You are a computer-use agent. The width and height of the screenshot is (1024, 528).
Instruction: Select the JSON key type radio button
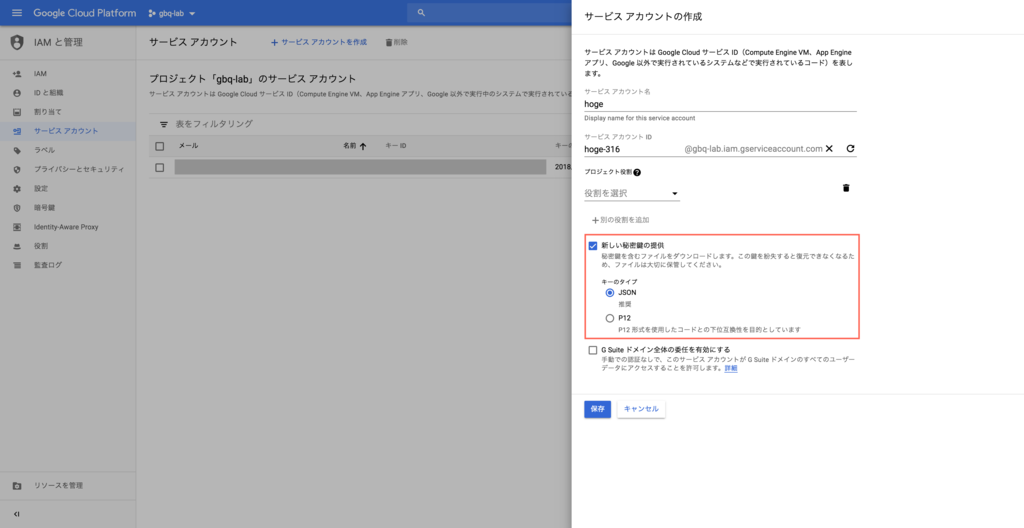(610, 293)
